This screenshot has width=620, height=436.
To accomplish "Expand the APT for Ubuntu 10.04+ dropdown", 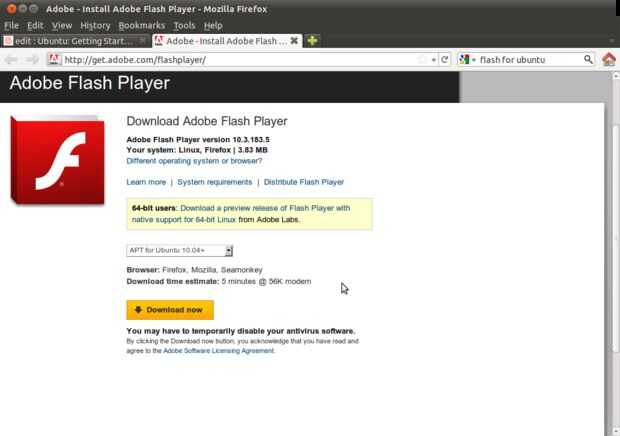I will 180,251.
